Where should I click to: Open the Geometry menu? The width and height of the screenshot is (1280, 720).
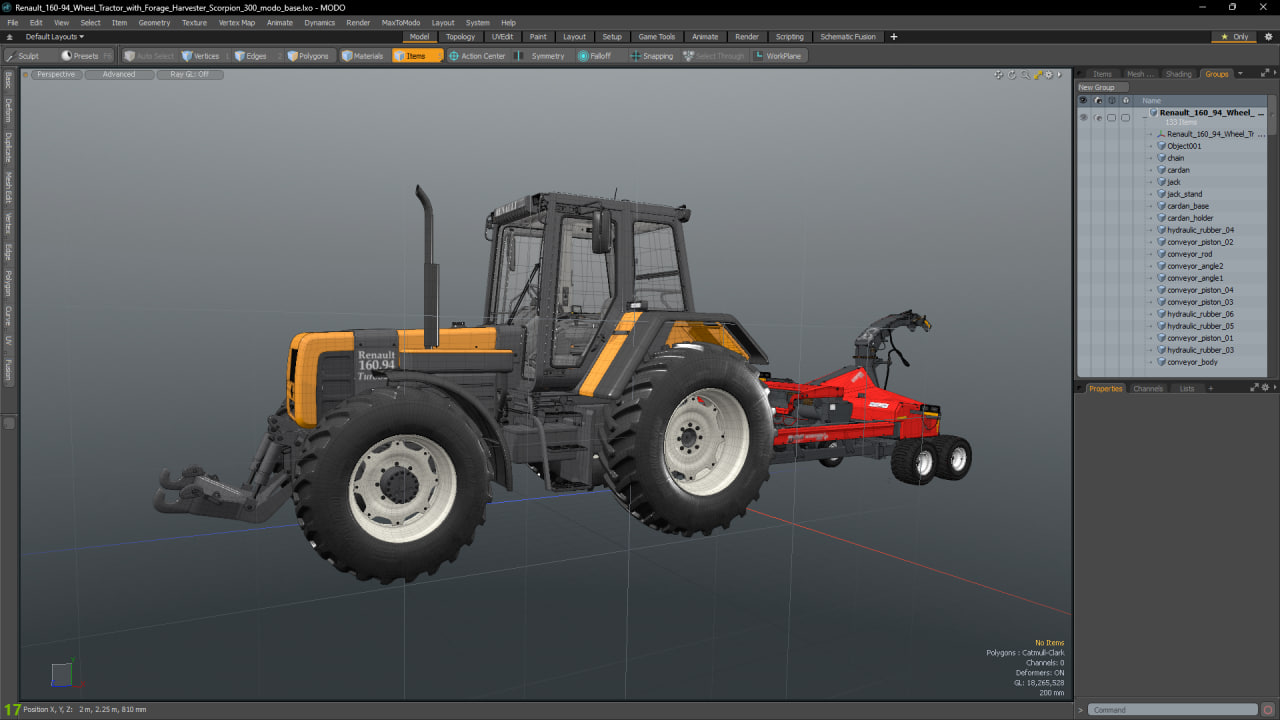(x=154, y=22)
